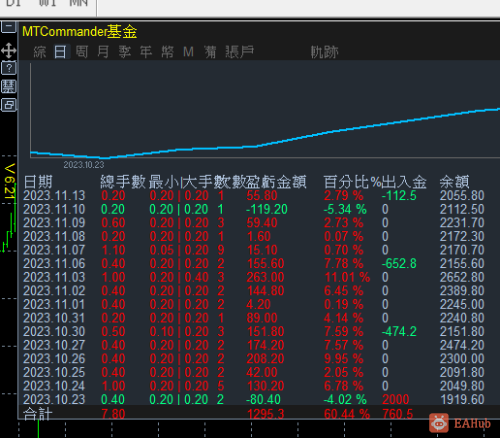Click the 11.01 % percentage value
The height and width of the screenshot is (438, 500).
pyautogui.click(x=347, y=277)
